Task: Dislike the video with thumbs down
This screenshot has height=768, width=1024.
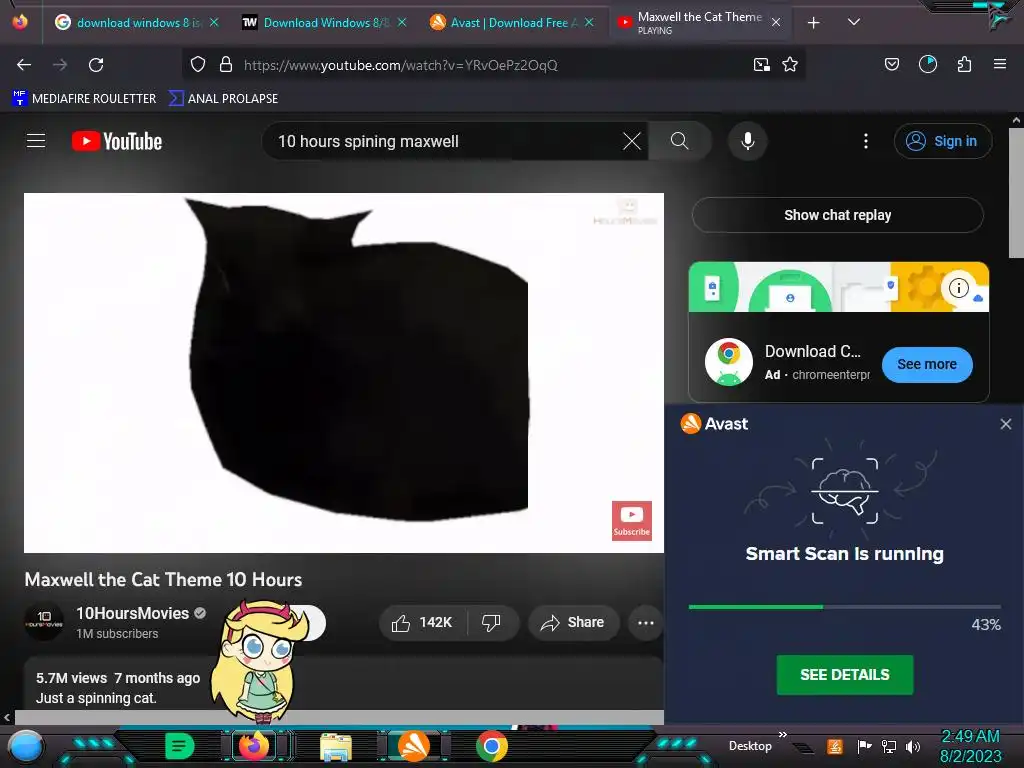Action: click(x=492, y=622)
